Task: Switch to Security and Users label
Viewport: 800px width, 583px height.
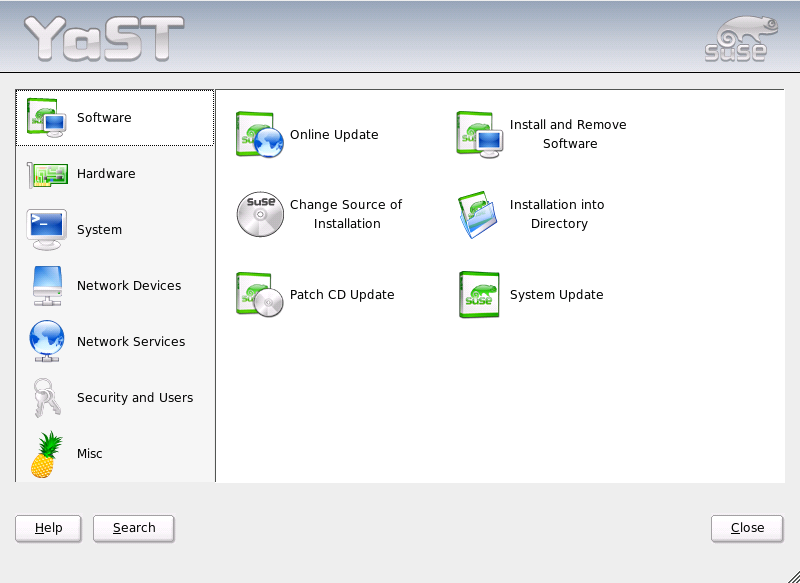Action: (135, 397)
